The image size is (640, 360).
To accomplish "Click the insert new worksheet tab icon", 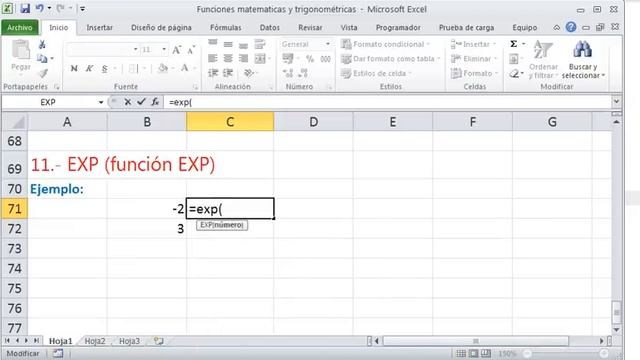I will tap(158, 341).
